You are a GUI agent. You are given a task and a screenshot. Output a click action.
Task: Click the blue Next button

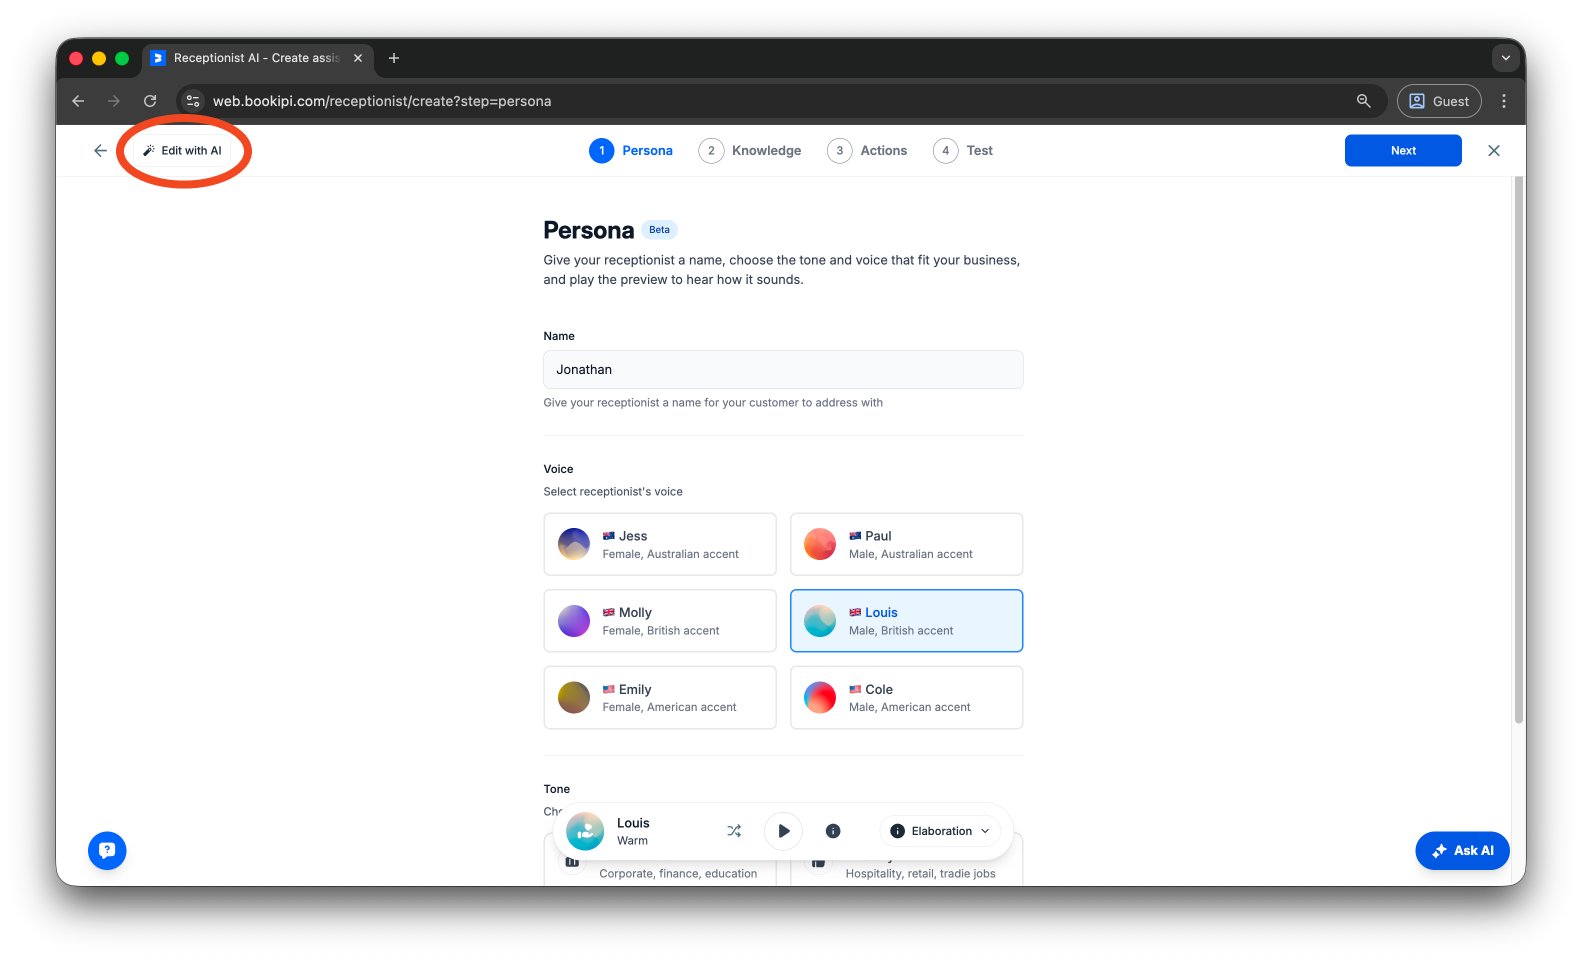tap(1403, 151)
